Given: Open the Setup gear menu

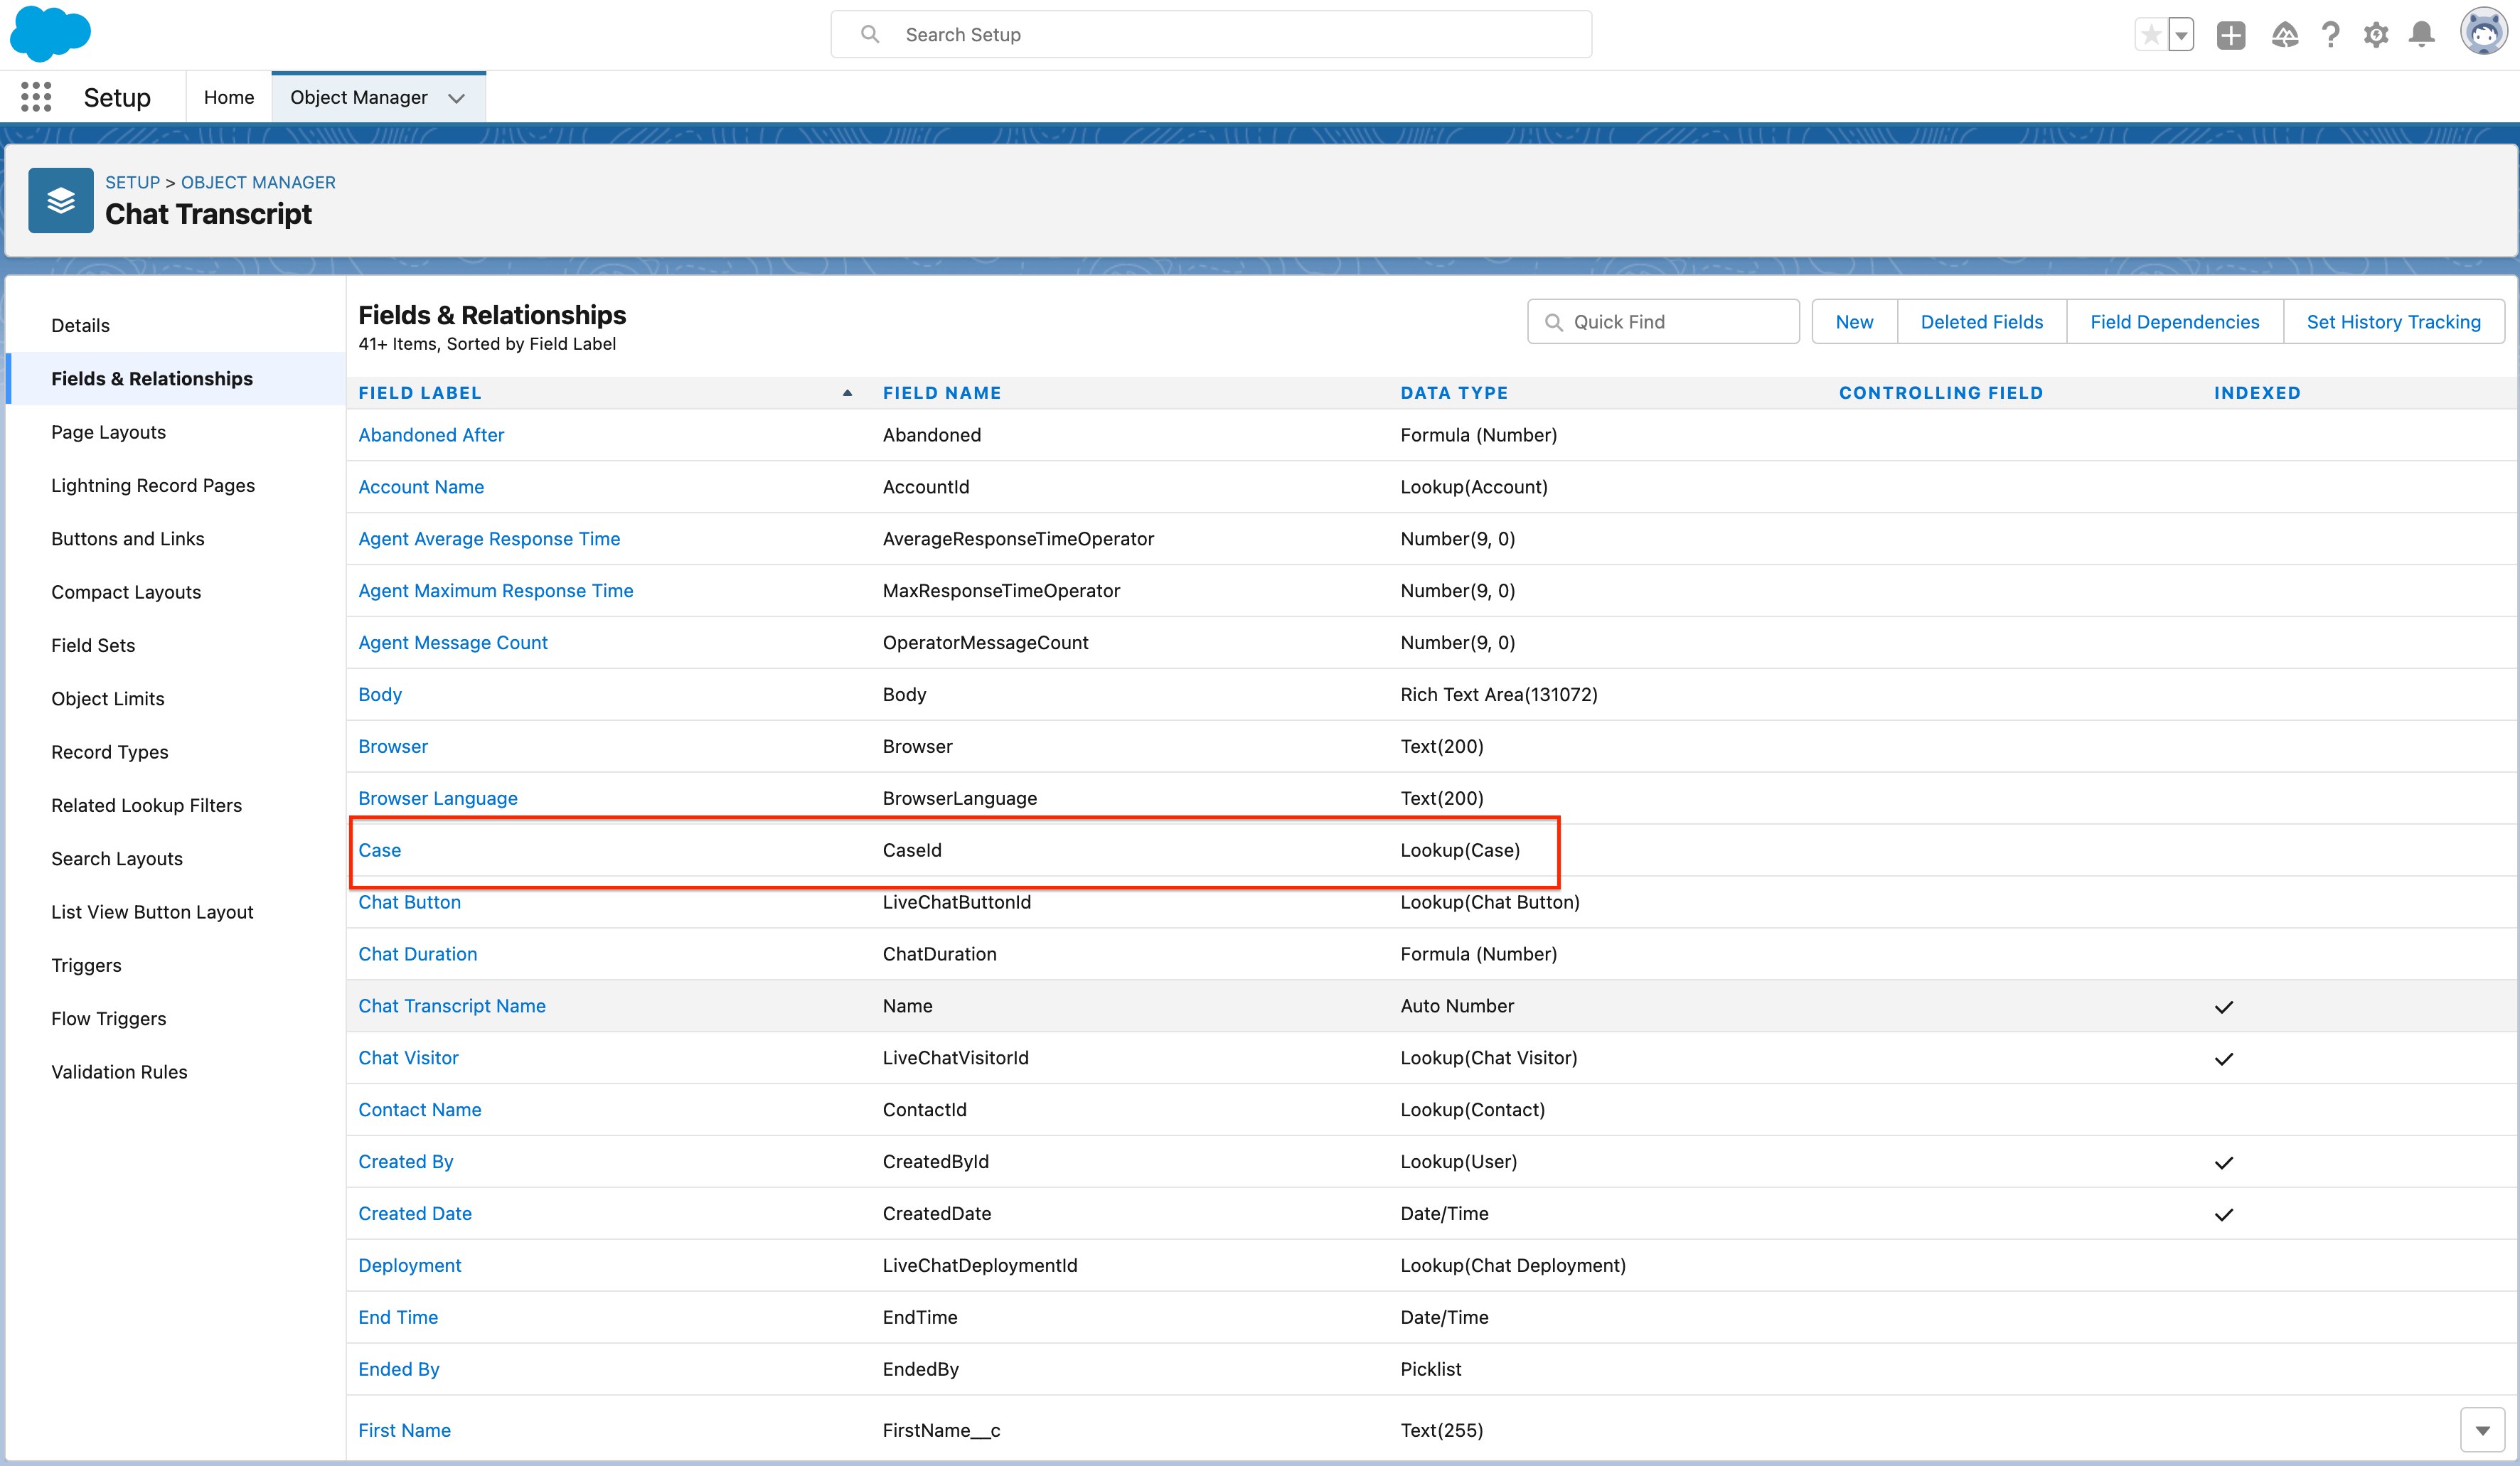Looking at the screenshot, I should (2376, 35).
